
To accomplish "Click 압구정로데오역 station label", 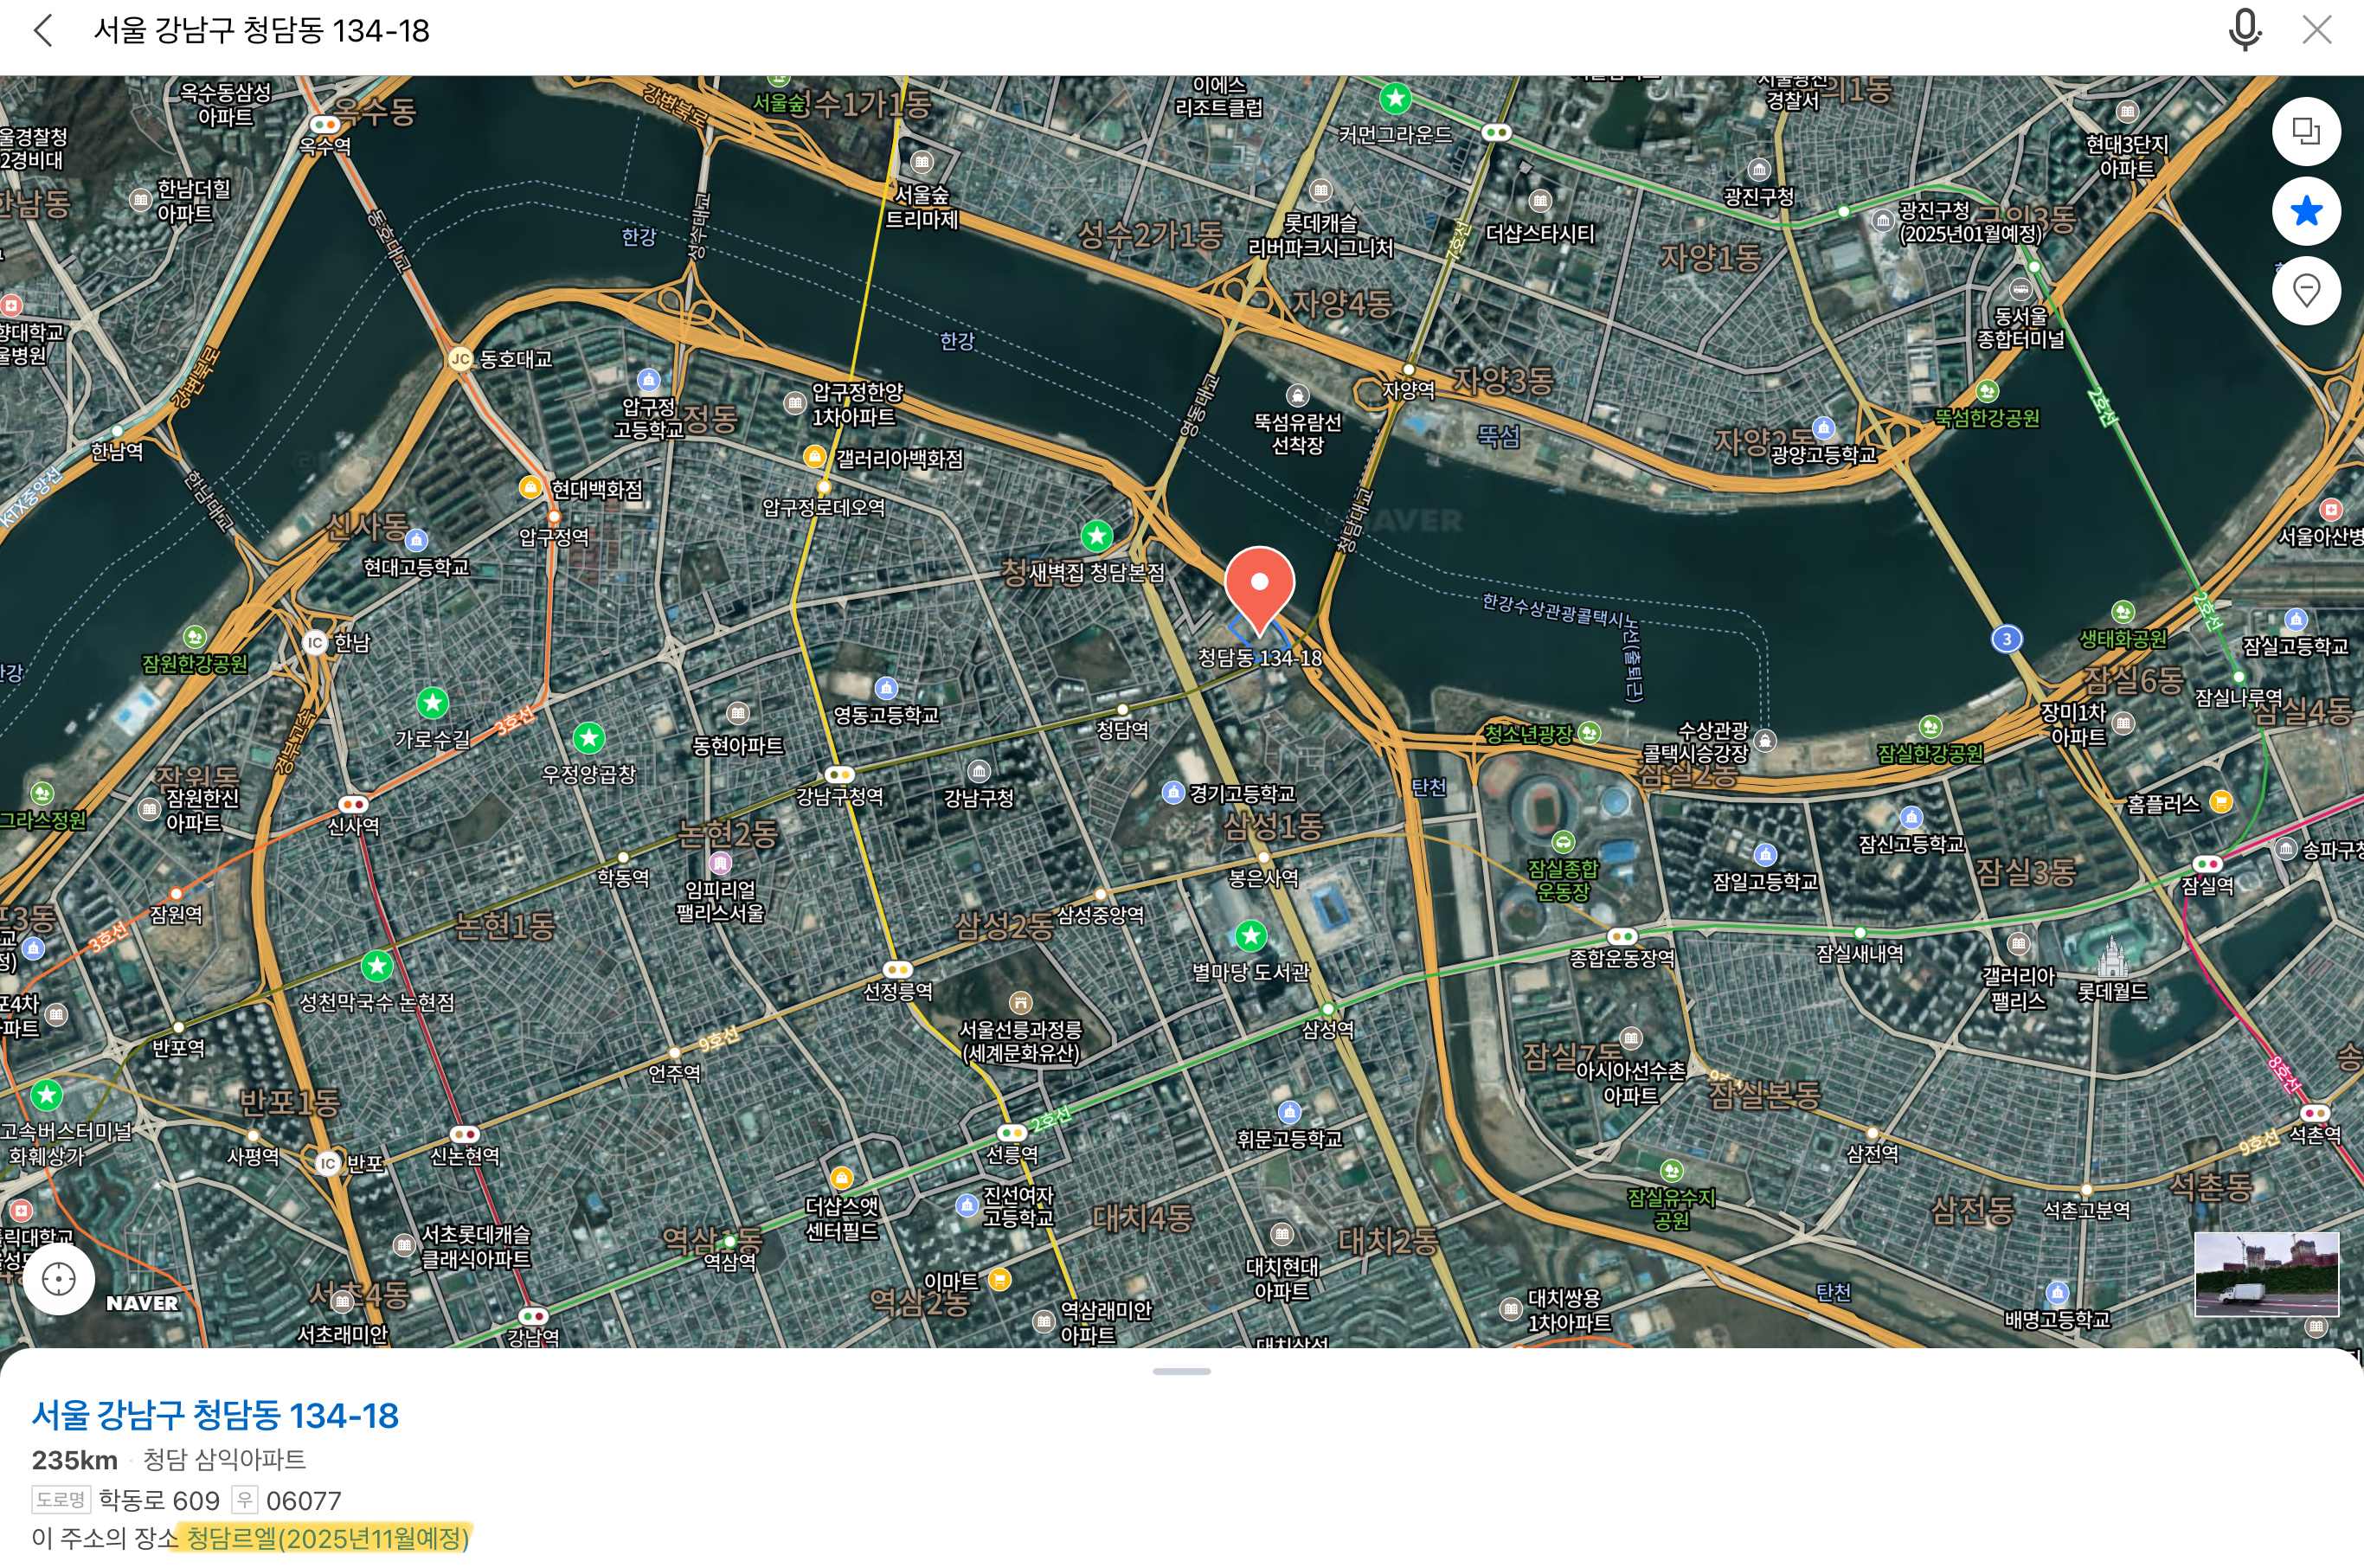I will (824, 507).
